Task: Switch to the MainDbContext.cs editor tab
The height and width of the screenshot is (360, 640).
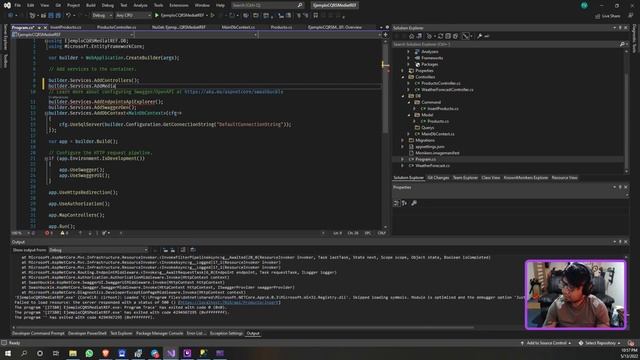Action: click(x=238, y=27)
